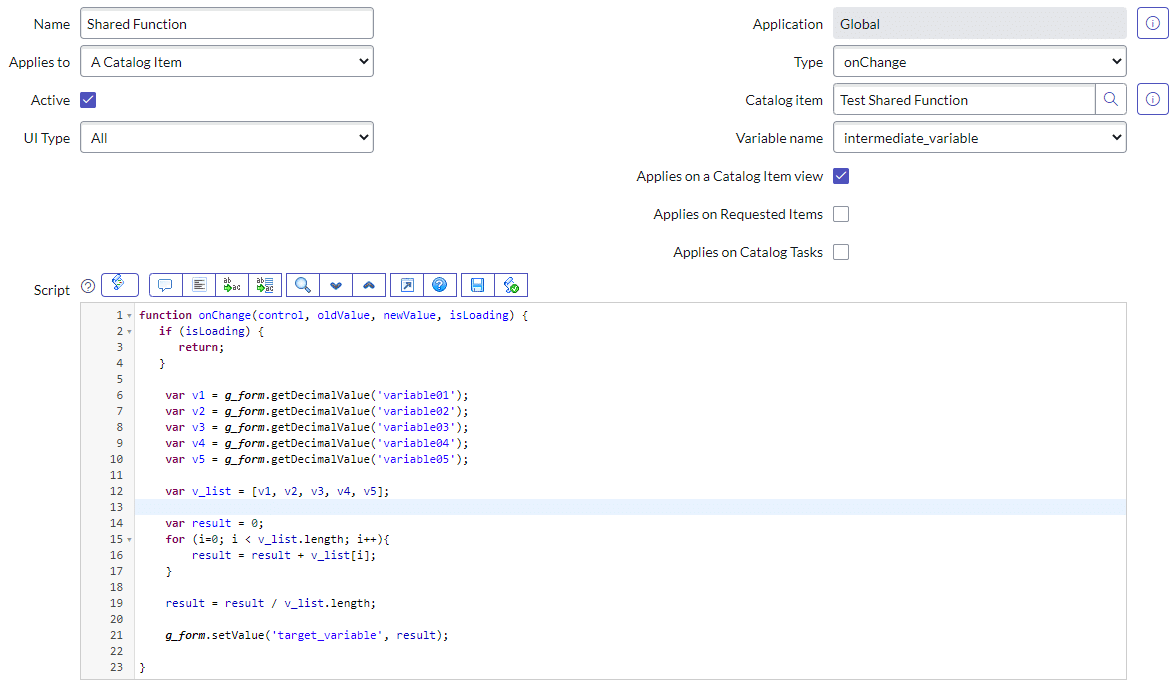1176x687 pixels.
Task: Click the read-only Application field
Action: 980,23
